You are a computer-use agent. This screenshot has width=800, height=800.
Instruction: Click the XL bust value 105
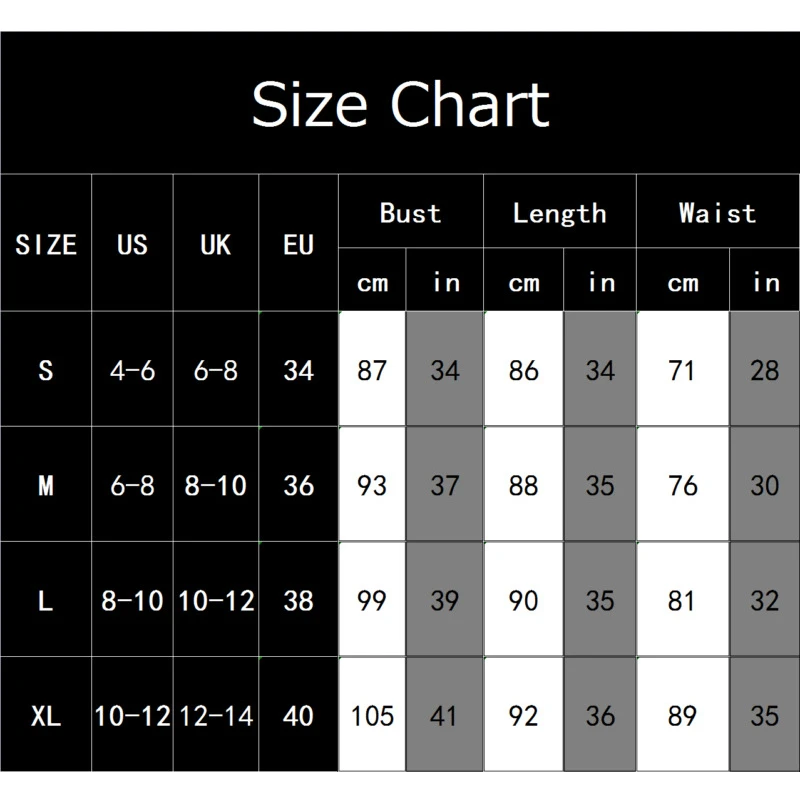click(372, 716)
